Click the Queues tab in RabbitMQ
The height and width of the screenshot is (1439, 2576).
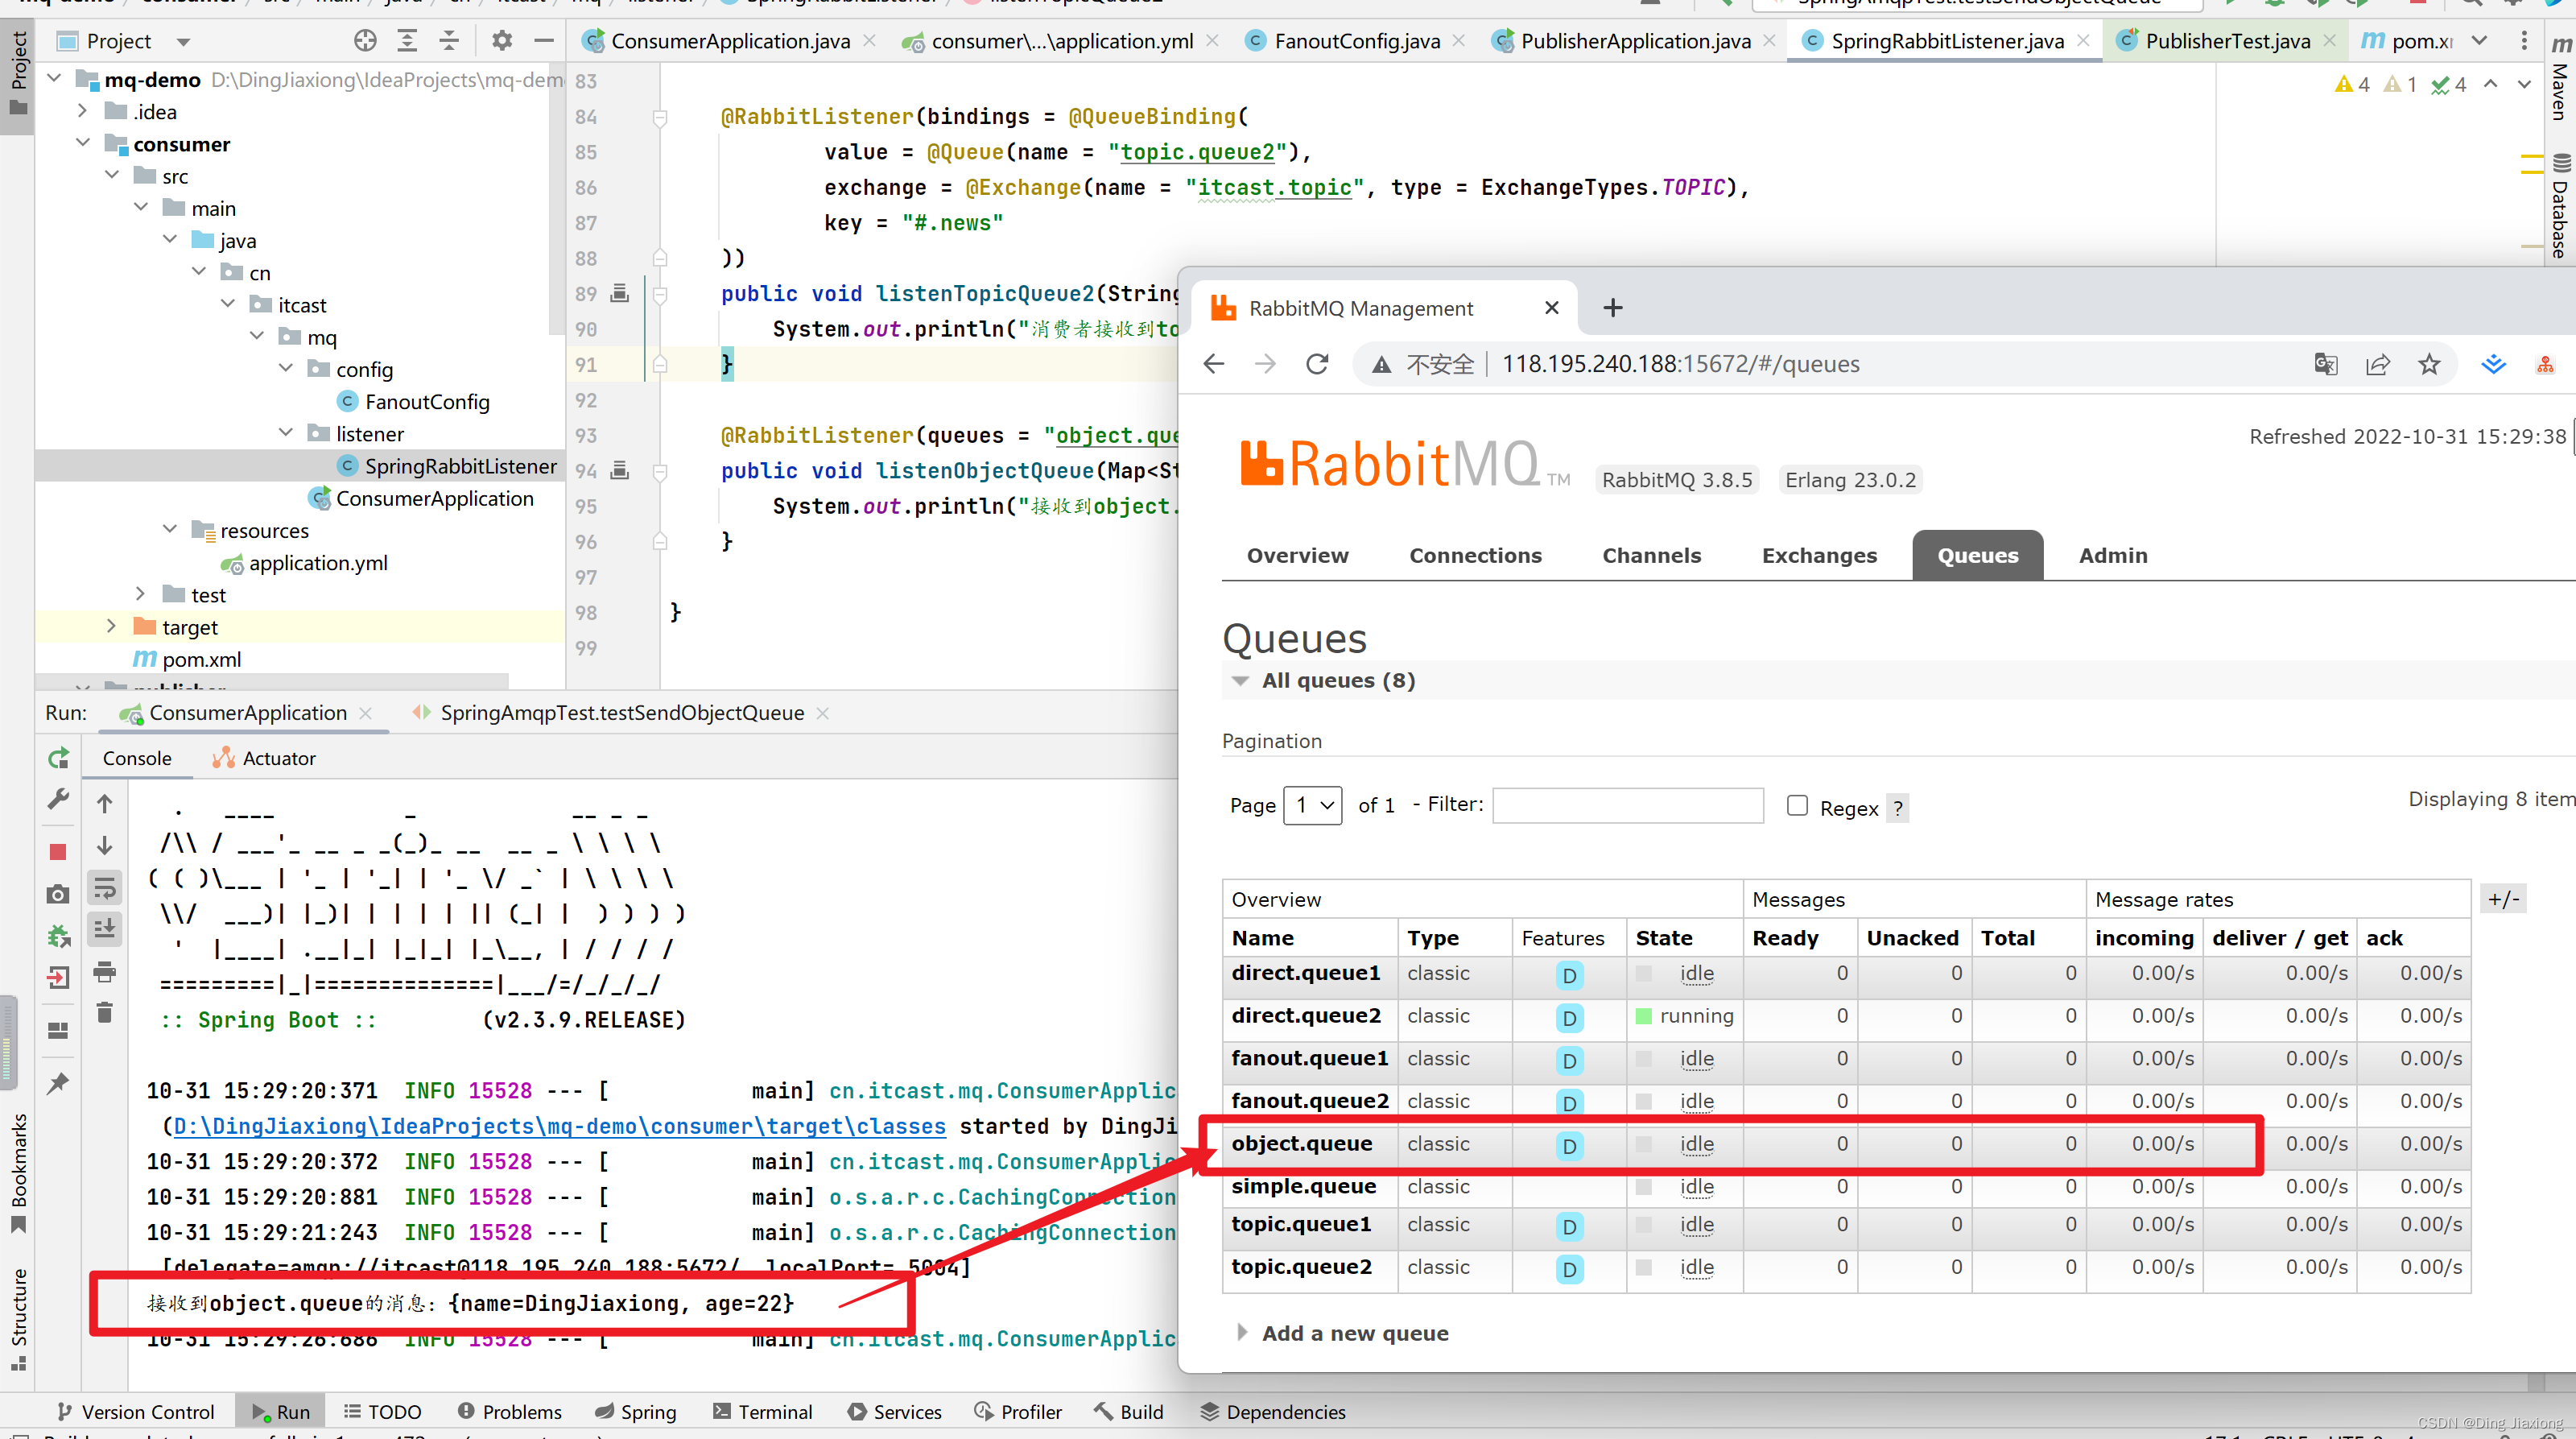click(1978, 554)
